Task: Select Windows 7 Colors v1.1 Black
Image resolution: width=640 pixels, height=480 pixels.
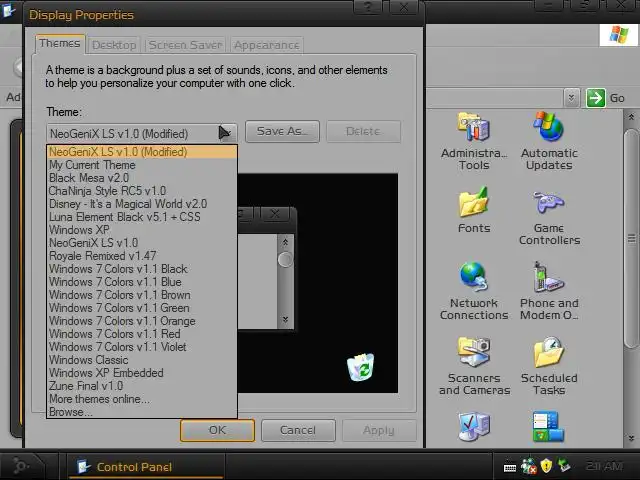Action: pyautogui.click(x=142, y=269)
